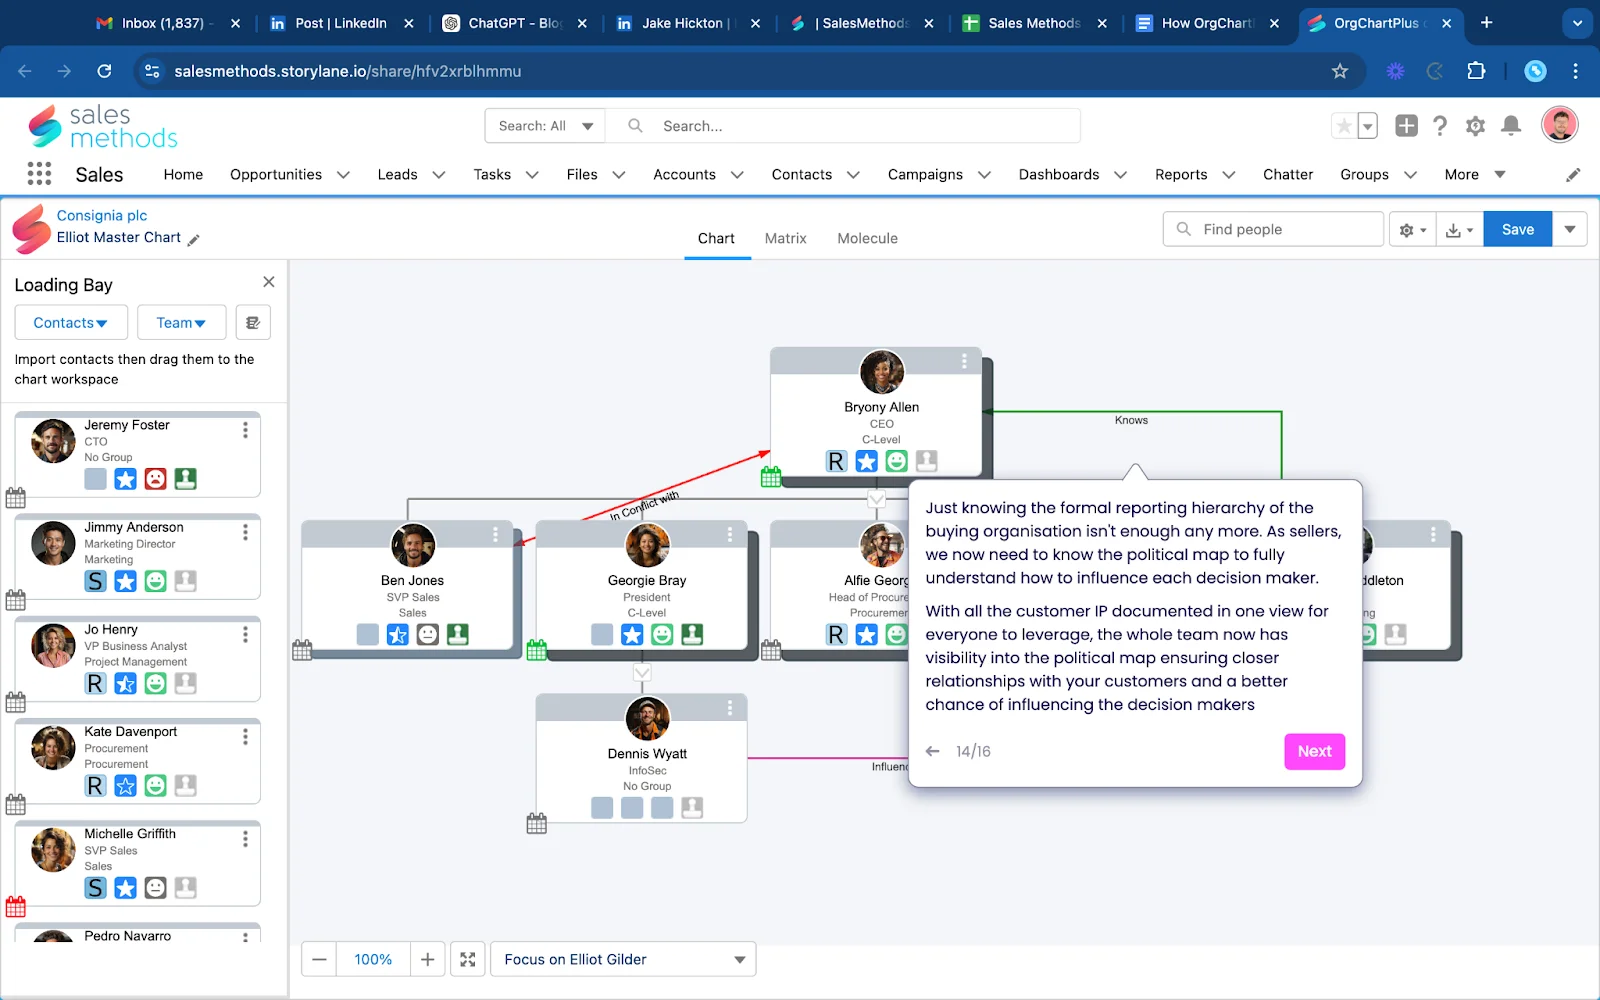Click the Find people field
The width and height of the screenshot is (1600, 1000).
coord(1273,229)
